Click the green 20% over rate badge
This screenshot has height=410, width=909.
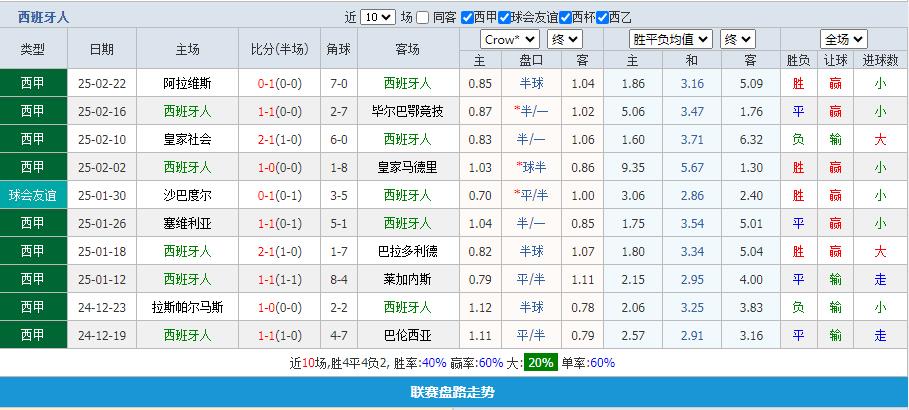541,363
